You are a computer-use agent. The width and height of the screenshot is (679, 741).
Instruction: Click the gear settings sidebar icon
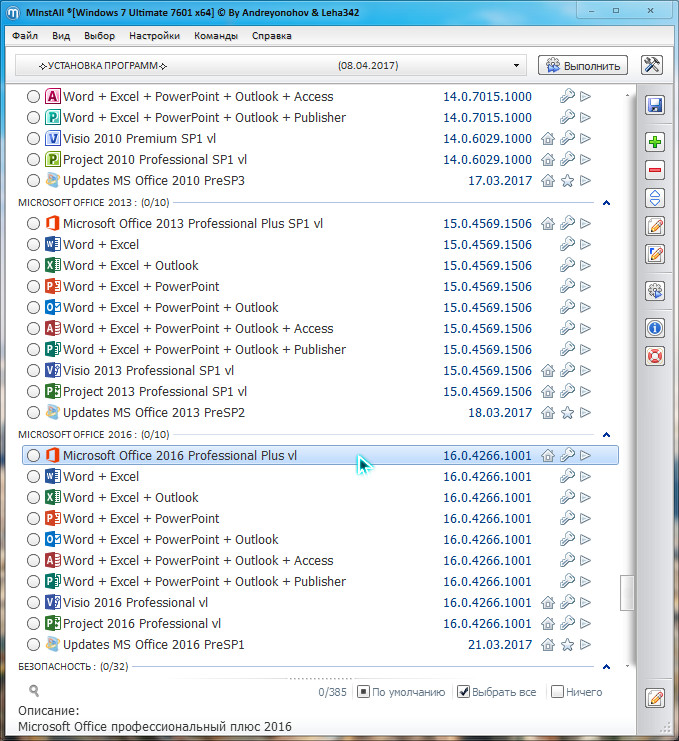pos(655,291)
